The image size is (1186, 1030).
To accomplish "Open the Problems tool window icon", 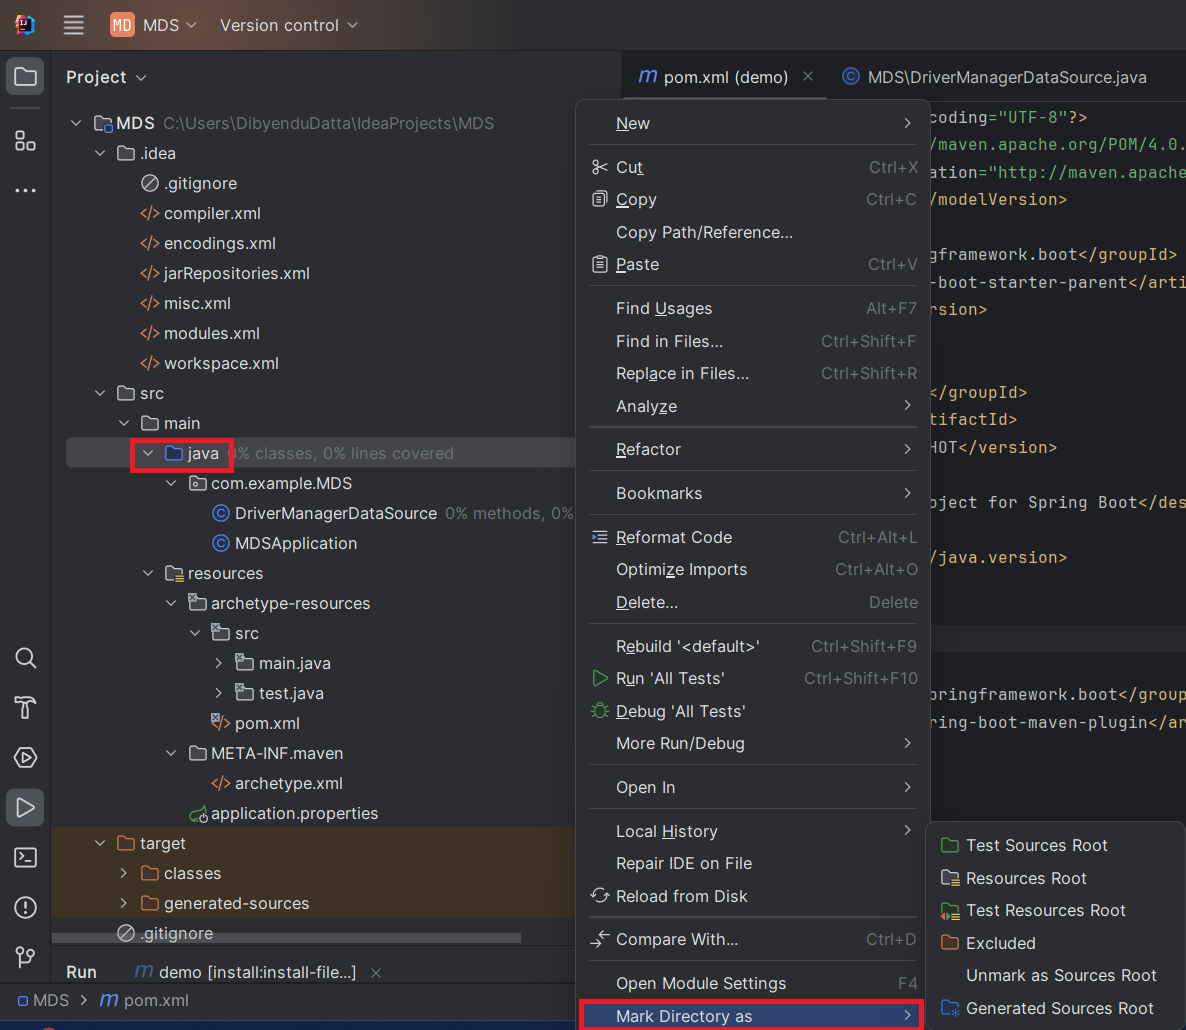I will (26, 907).
